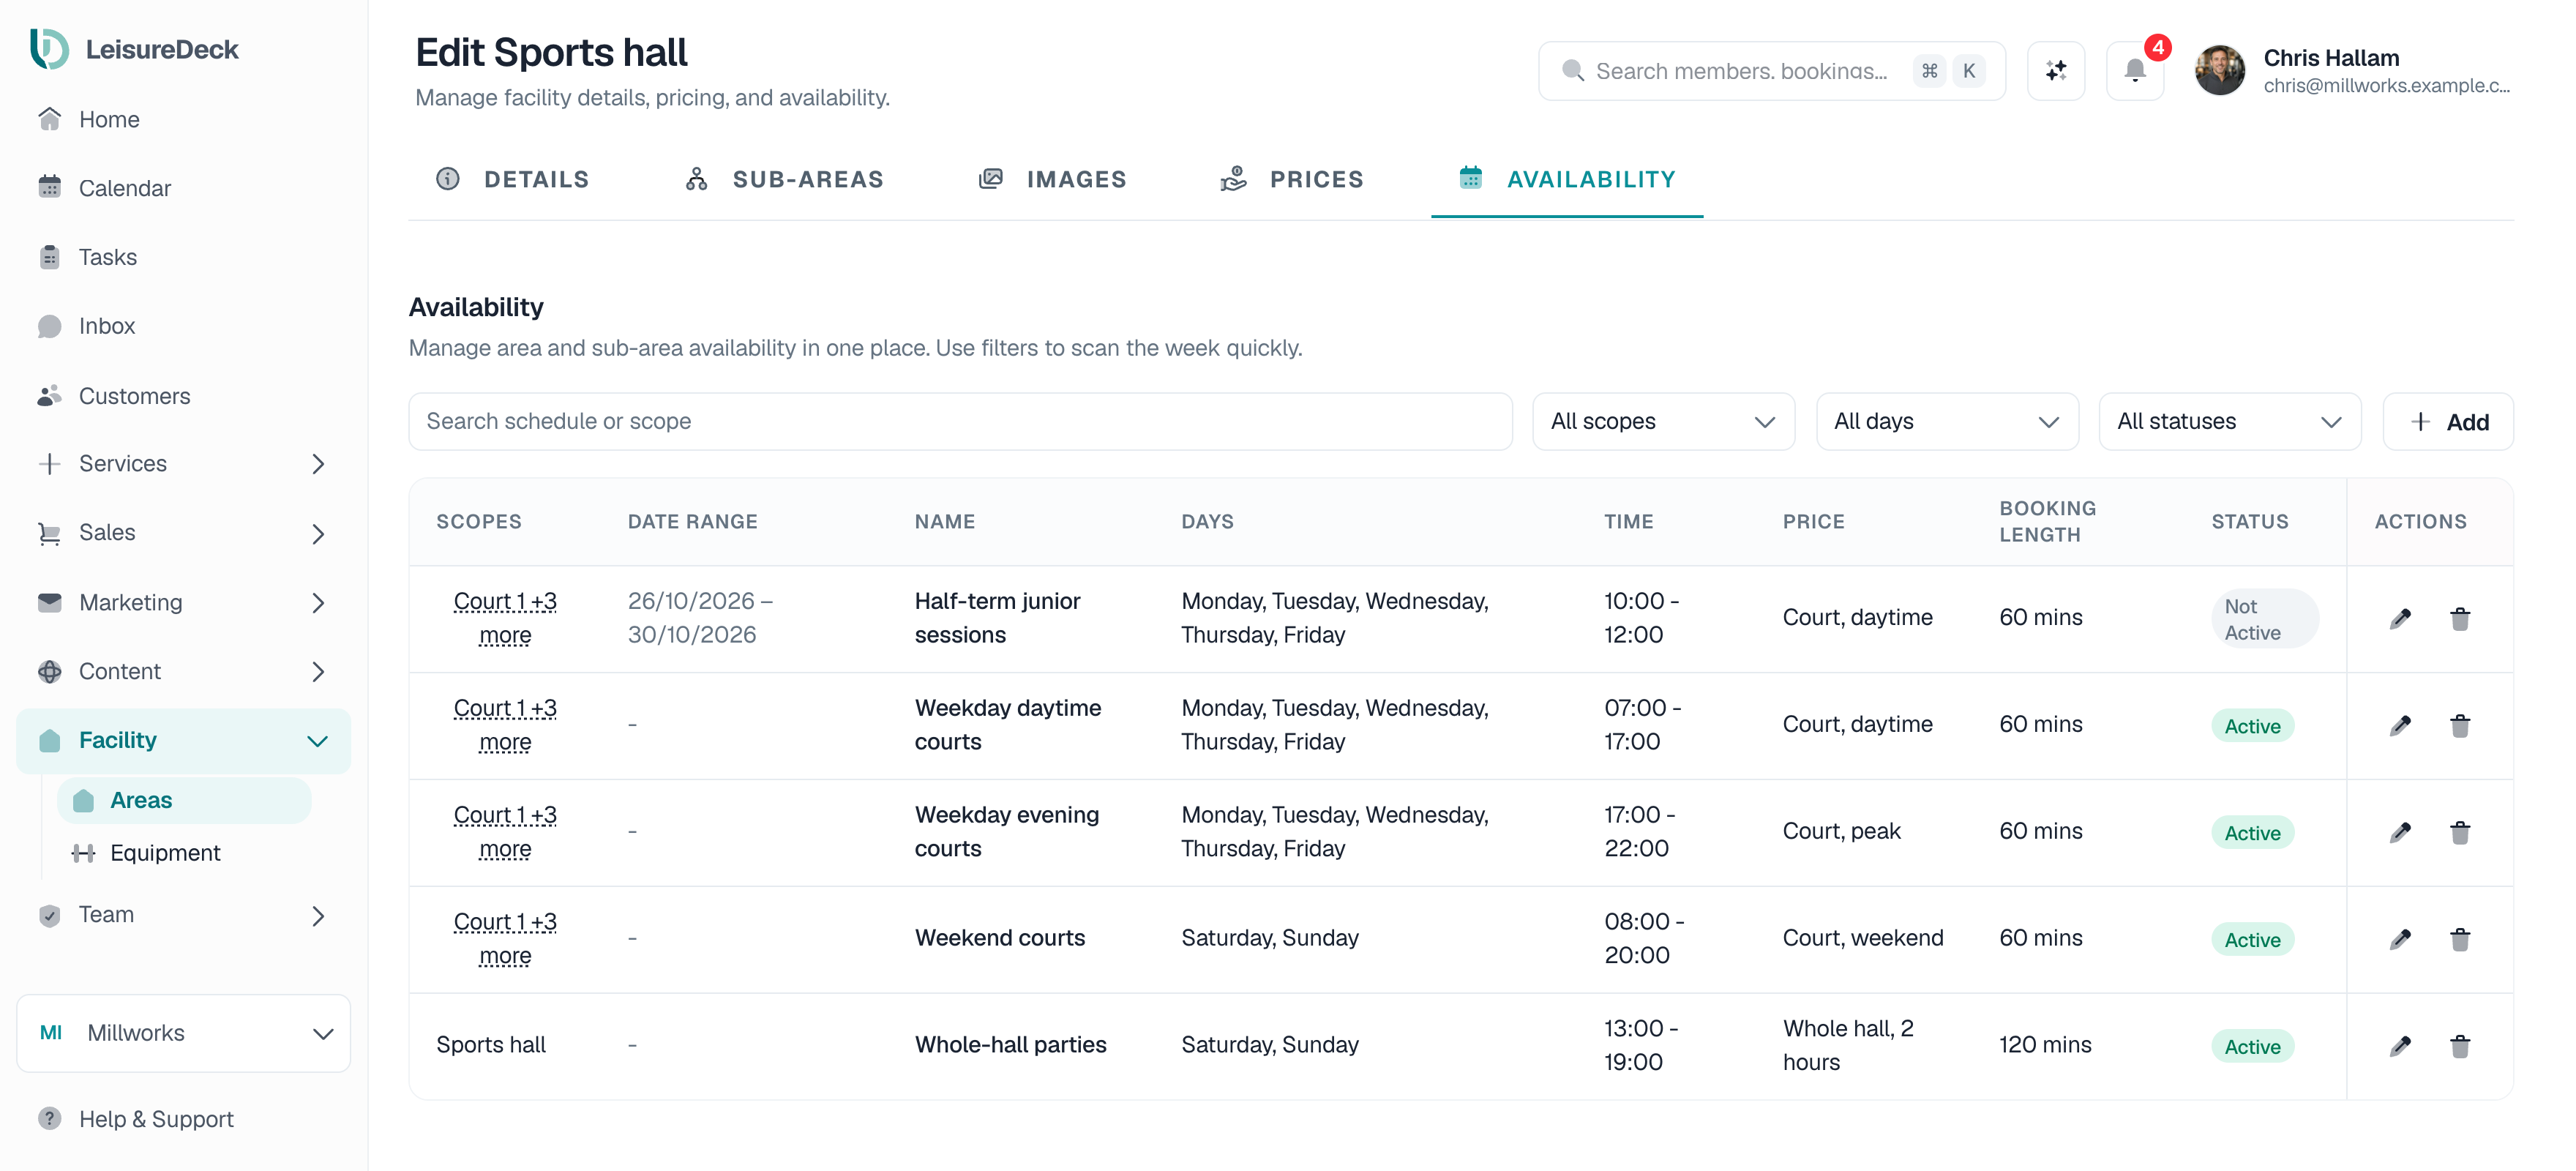
Task: Open Calendar from sidebar
Action: click(183, 188)
